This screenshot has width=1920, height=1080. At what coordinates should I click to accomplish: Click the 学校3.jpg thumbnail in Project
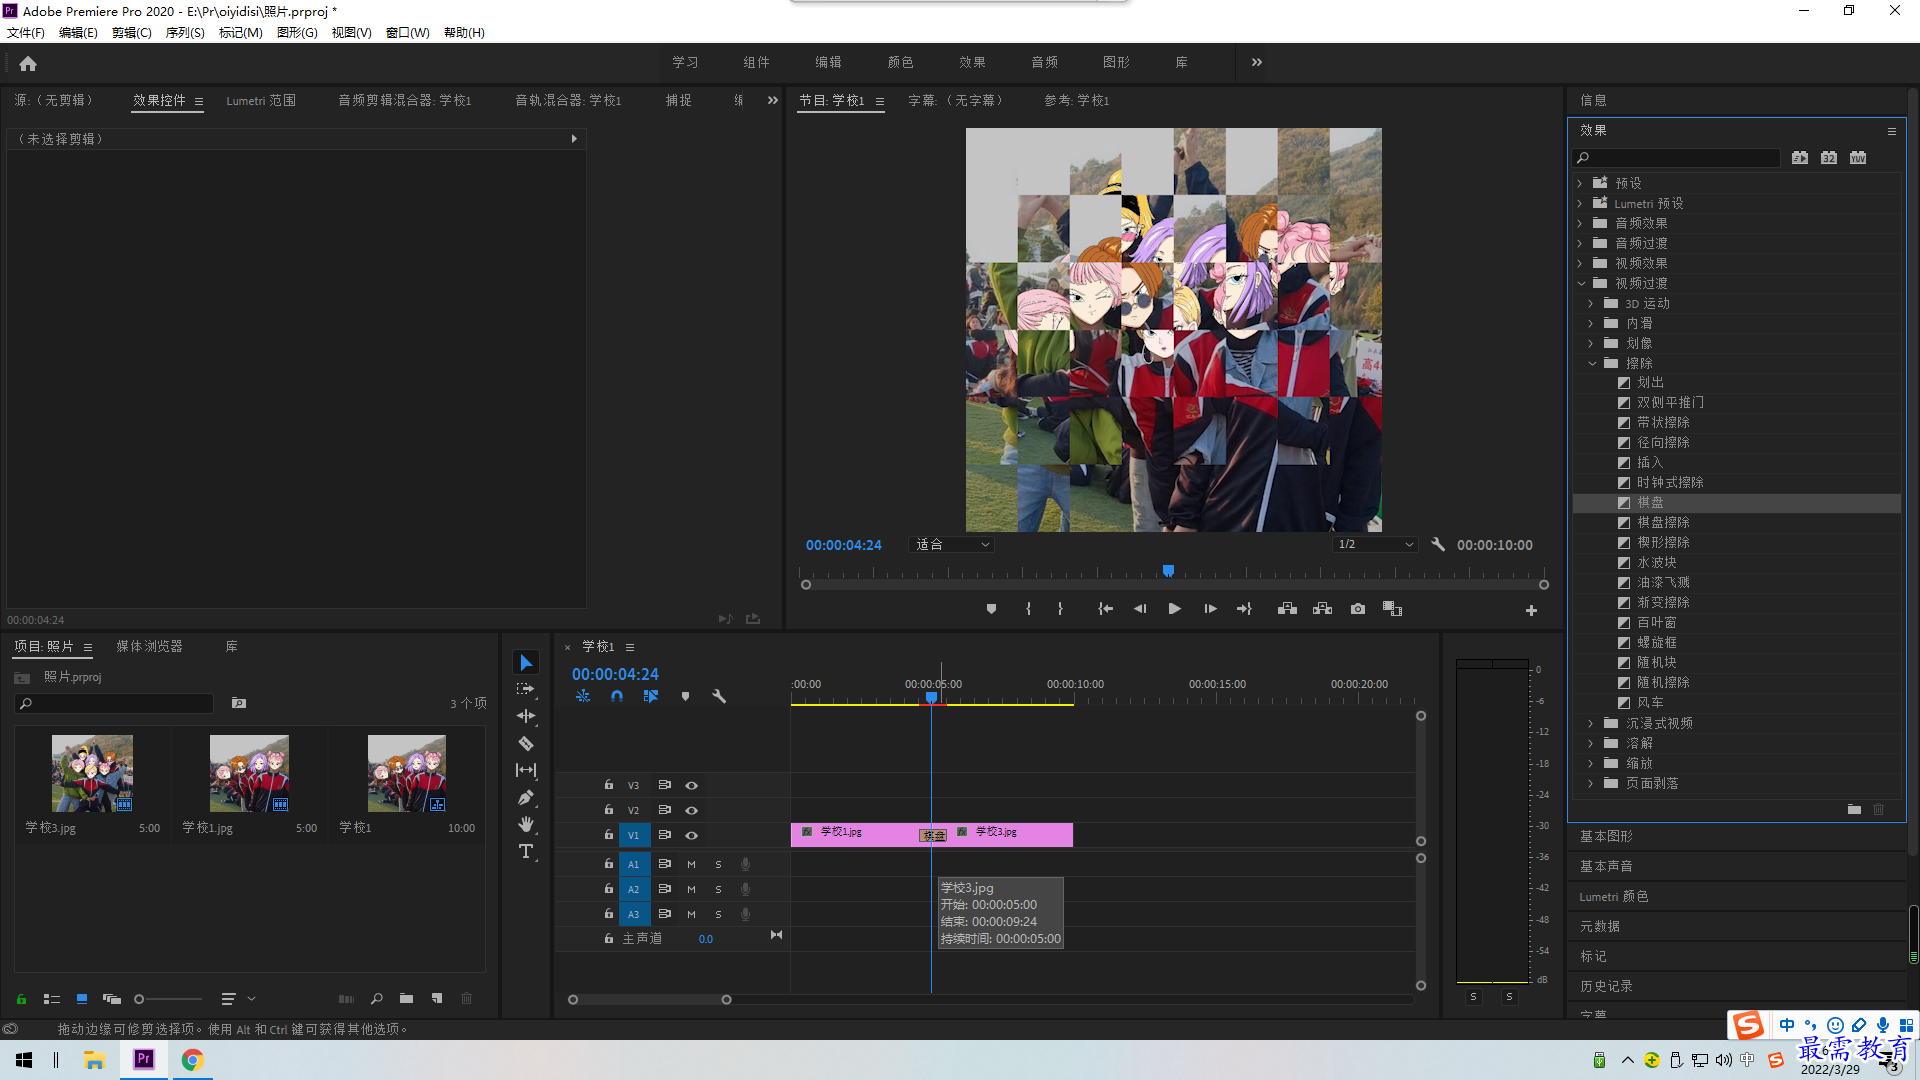[x=92, y=773]
